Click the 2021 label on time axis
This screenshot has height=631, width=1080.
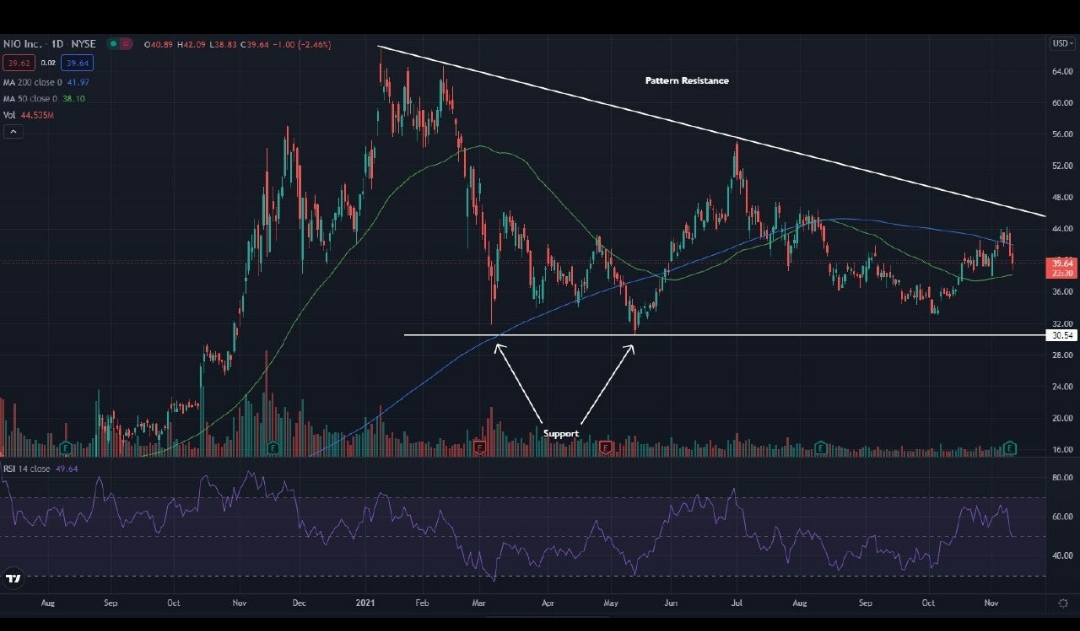click(365, 603)
